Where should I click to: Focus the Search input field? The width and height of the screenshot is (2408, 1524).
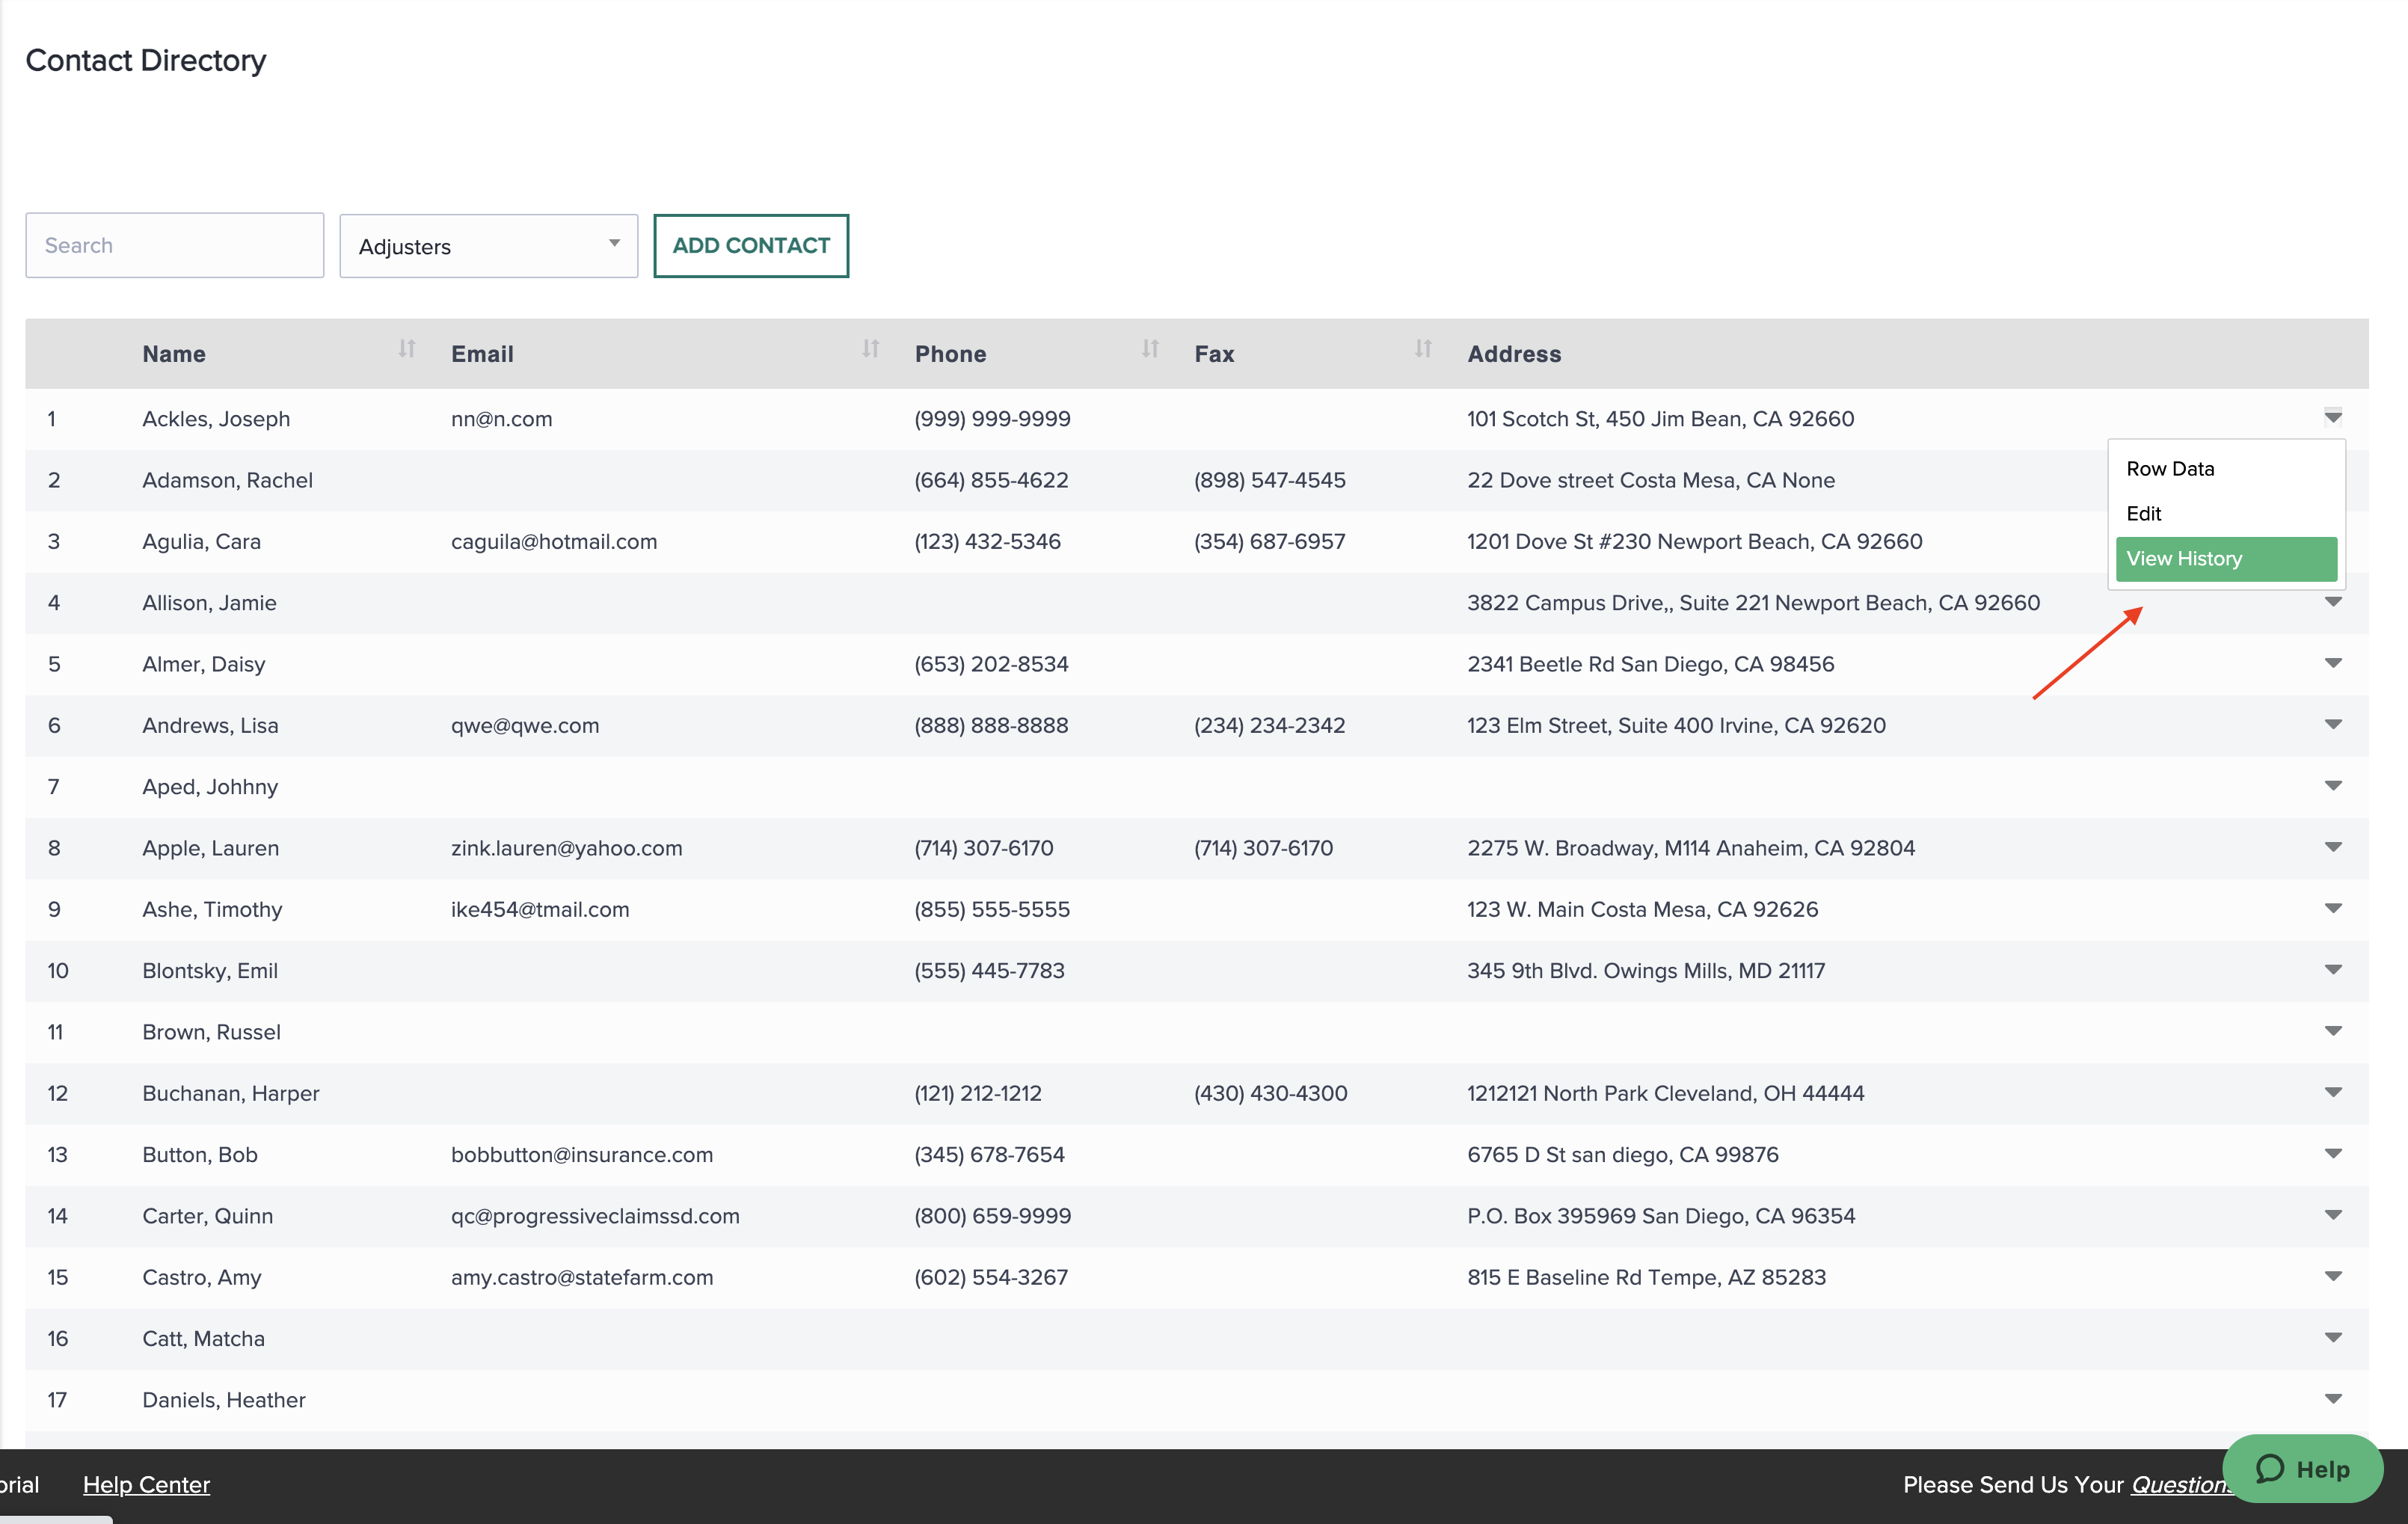(x=175, y=245)
